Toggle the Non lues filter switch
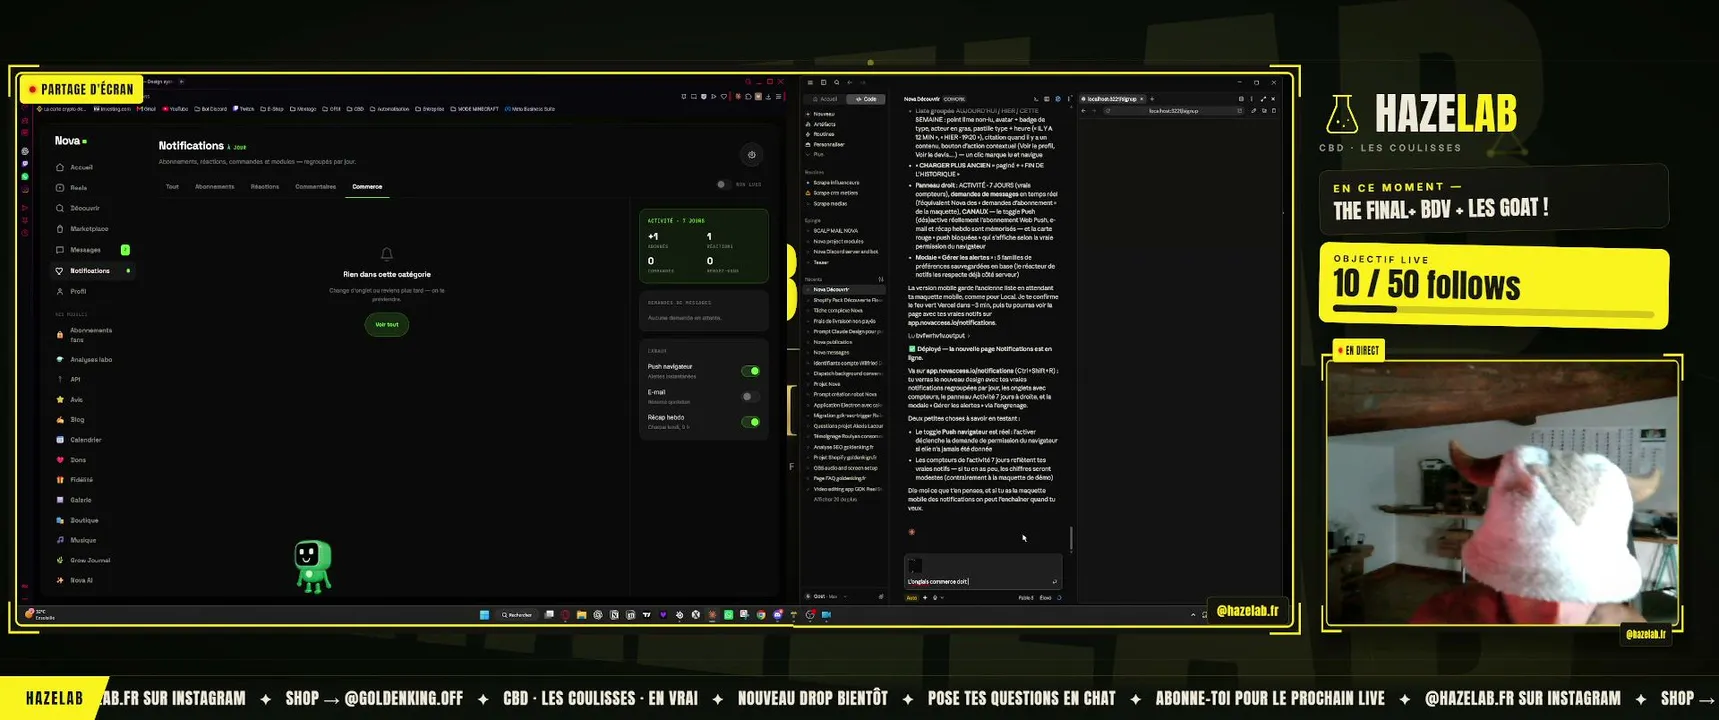This screenshot has width=1719, height=720. click(722, 184)
